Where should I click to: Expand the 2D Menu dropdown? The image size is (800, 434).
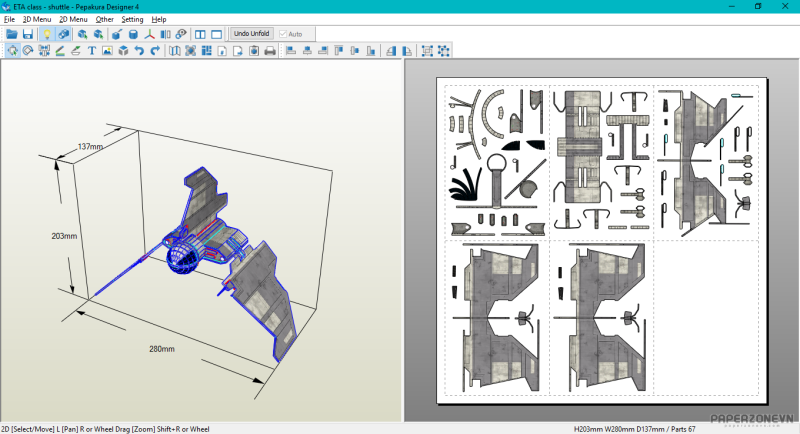(x=73, y=19)
